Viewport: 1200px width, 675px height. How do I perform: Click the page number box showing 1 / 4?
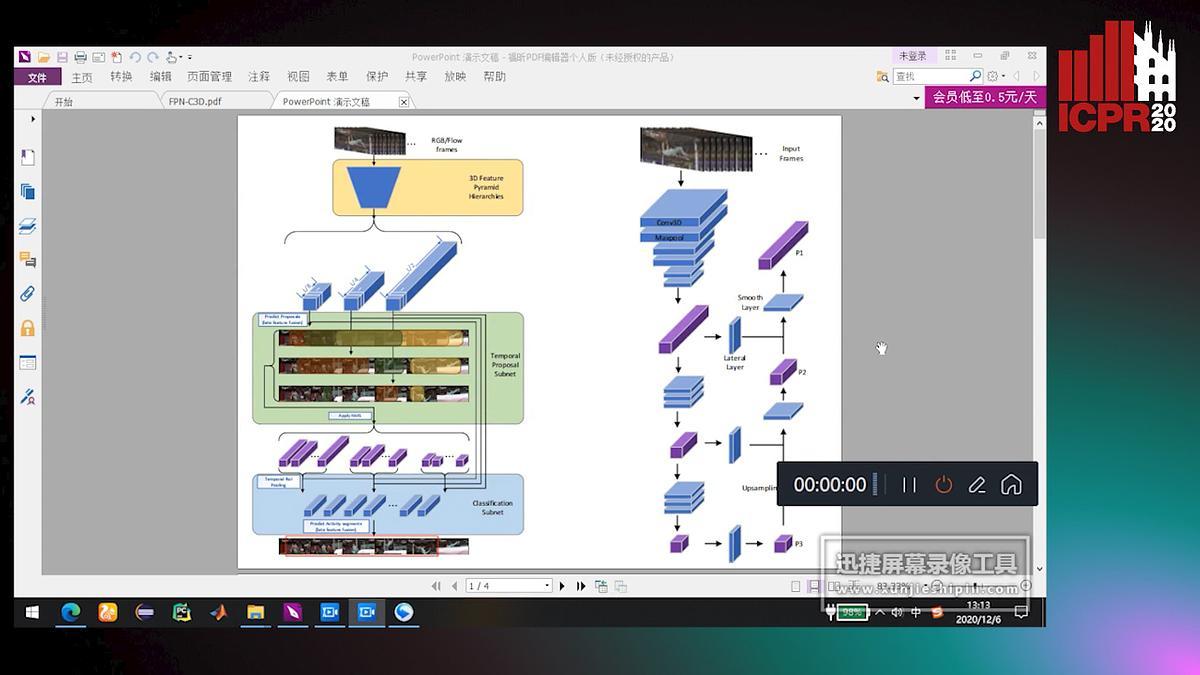coord(509,586)
